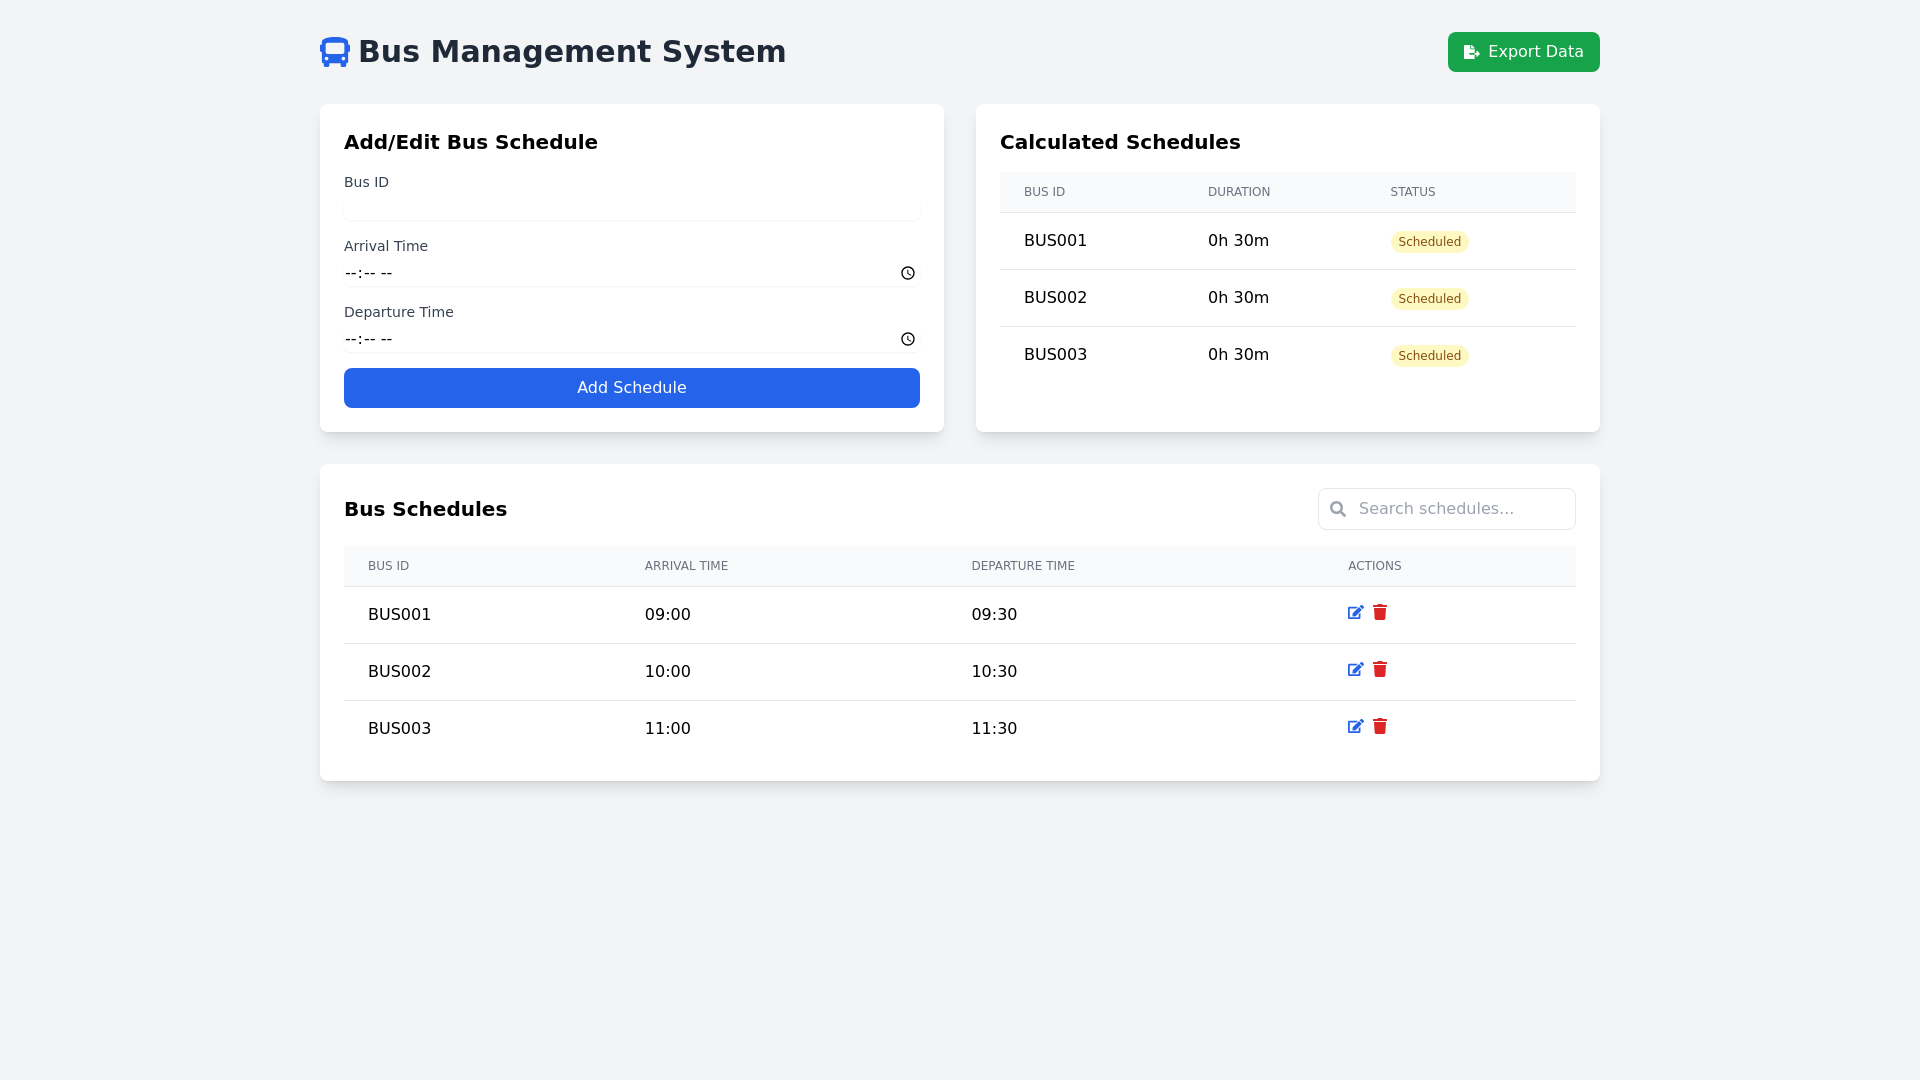The width and height of the screenshot is (1920, 1080).
Task: Click the Export Data button
Action: (1523, 51)
